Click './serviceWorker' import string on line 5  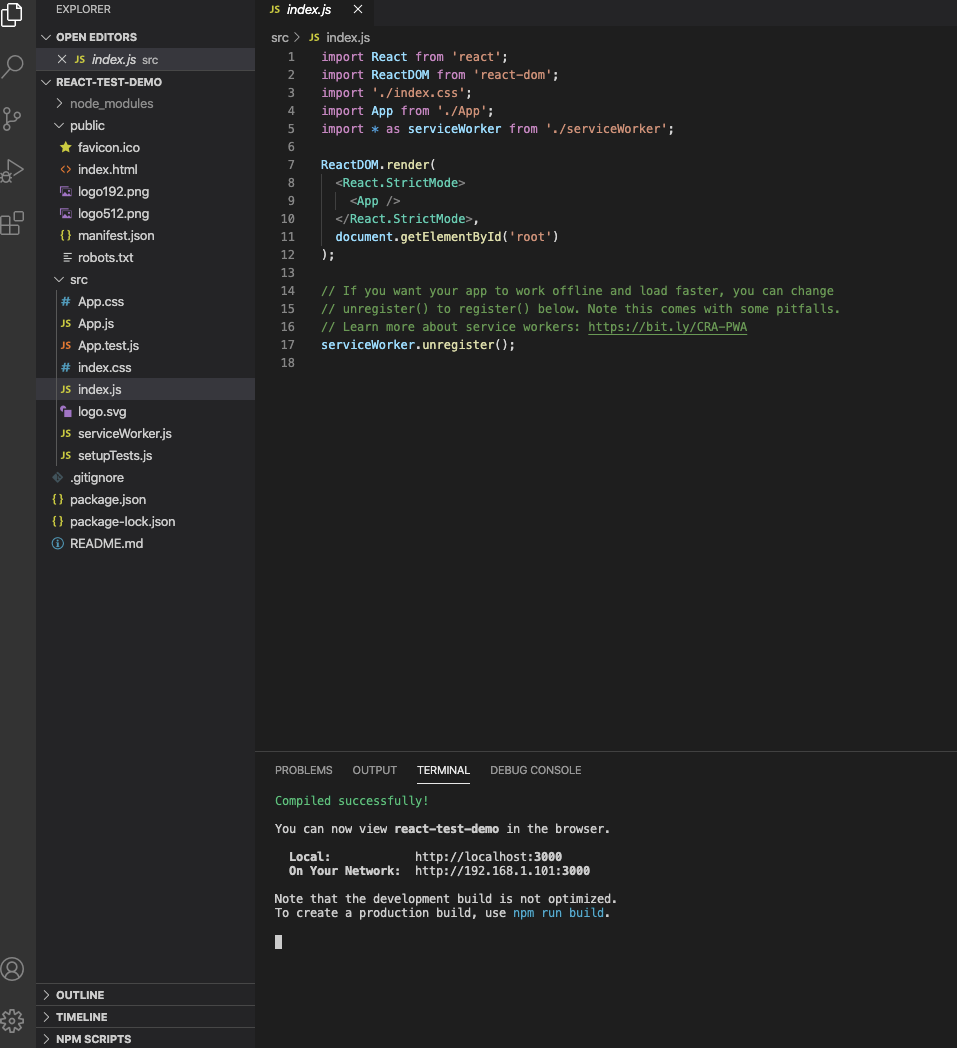click(606, 129)
